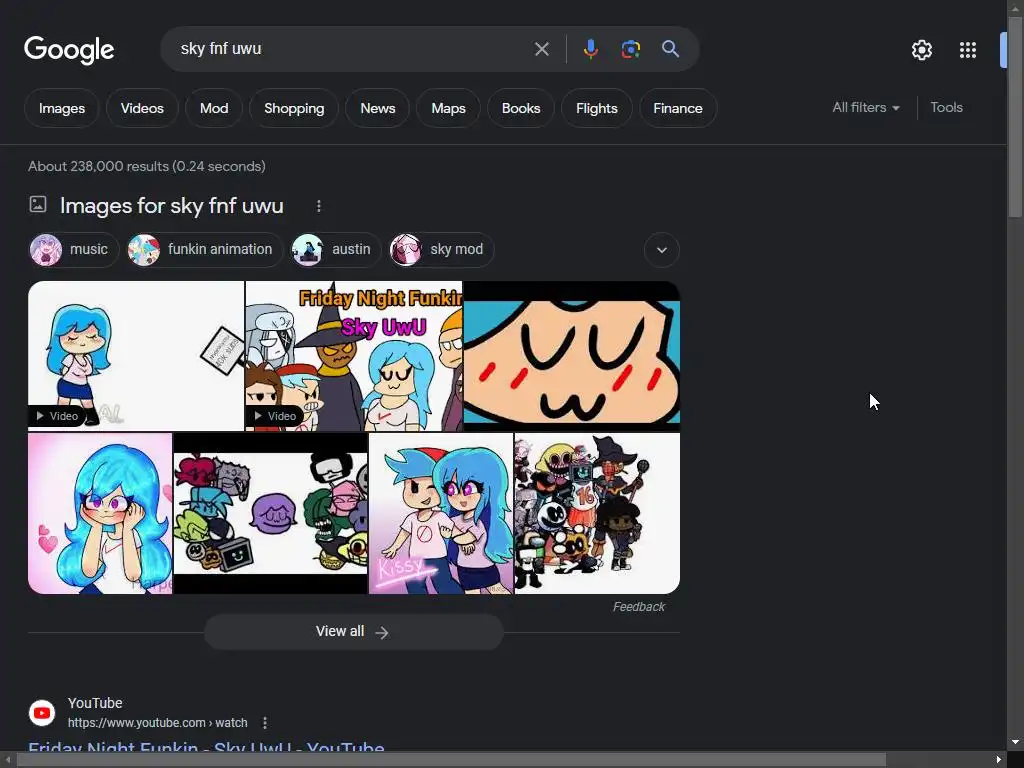Image resolution: width=1024 pixels, height=768 pixels.
Task: Open the Finance tab
Action: [x=678, y=108]
